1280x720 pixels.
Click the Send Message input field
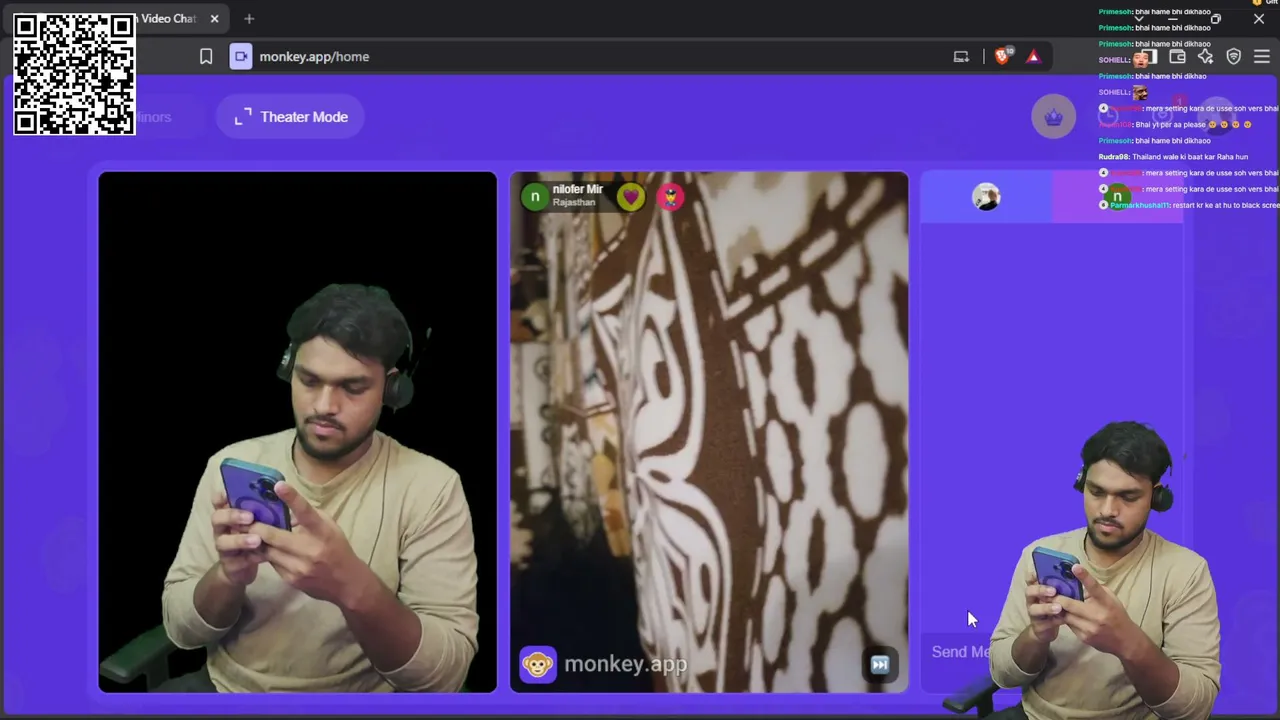(x=1050, y=652)
